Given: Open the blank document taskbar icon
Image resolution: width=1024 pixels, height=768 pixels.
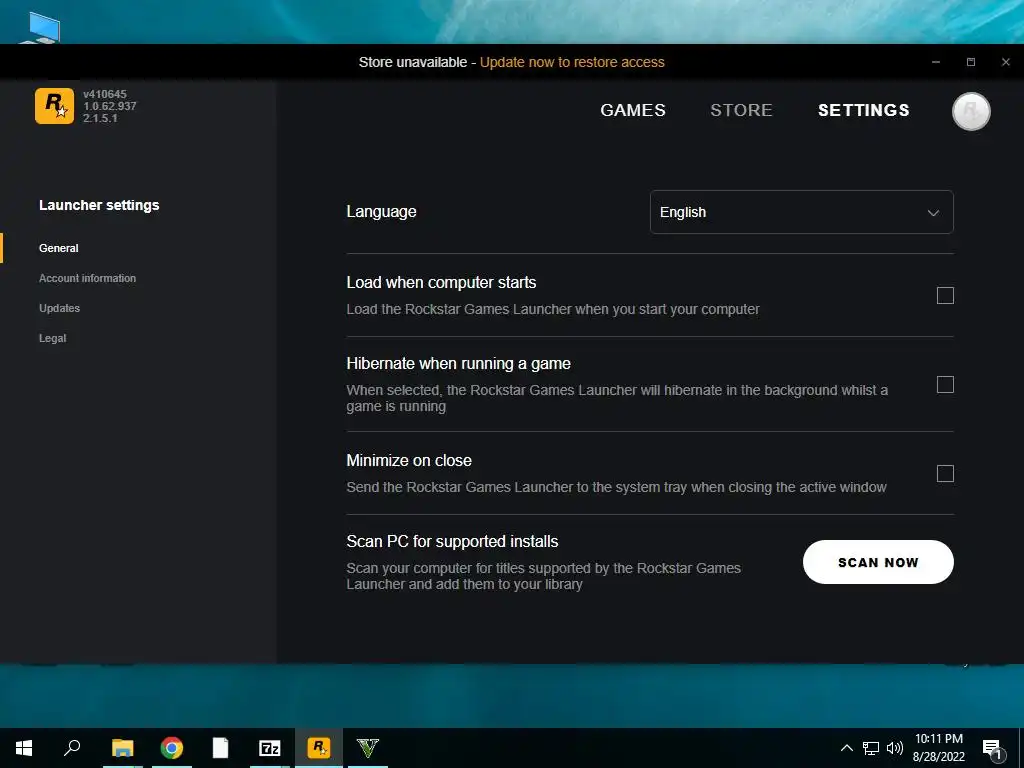Looking at the screenshot, I should (221, 748).
